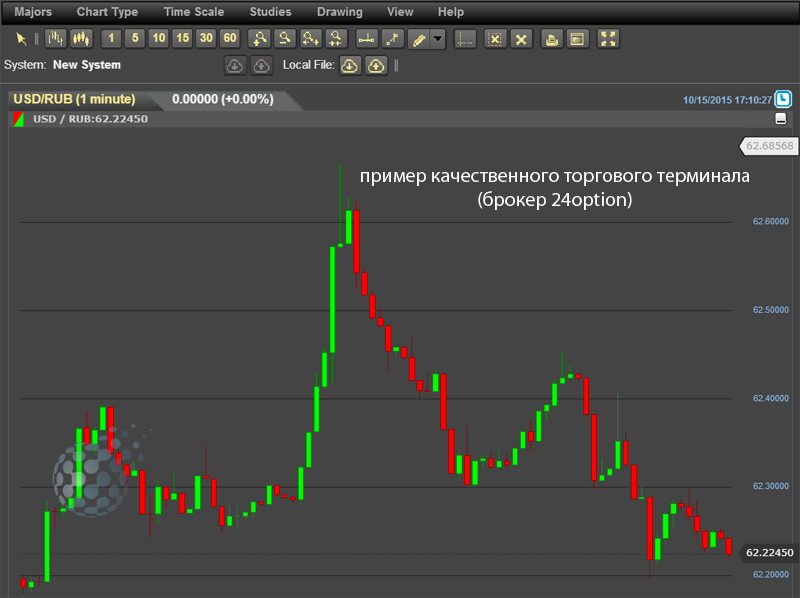
Task: Toggle the crosshair cursor tool
Action: tap(465, 39)
